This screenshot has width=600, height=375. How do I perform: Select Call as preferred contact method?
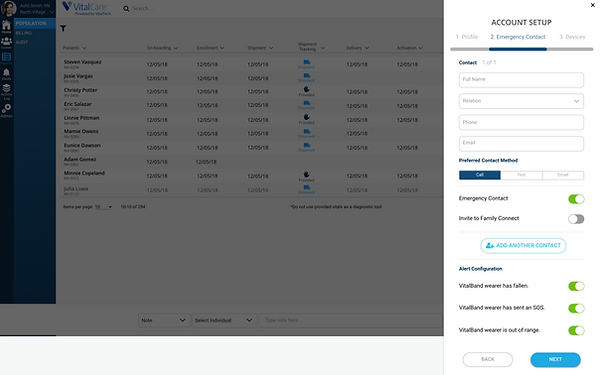(479, 175)
